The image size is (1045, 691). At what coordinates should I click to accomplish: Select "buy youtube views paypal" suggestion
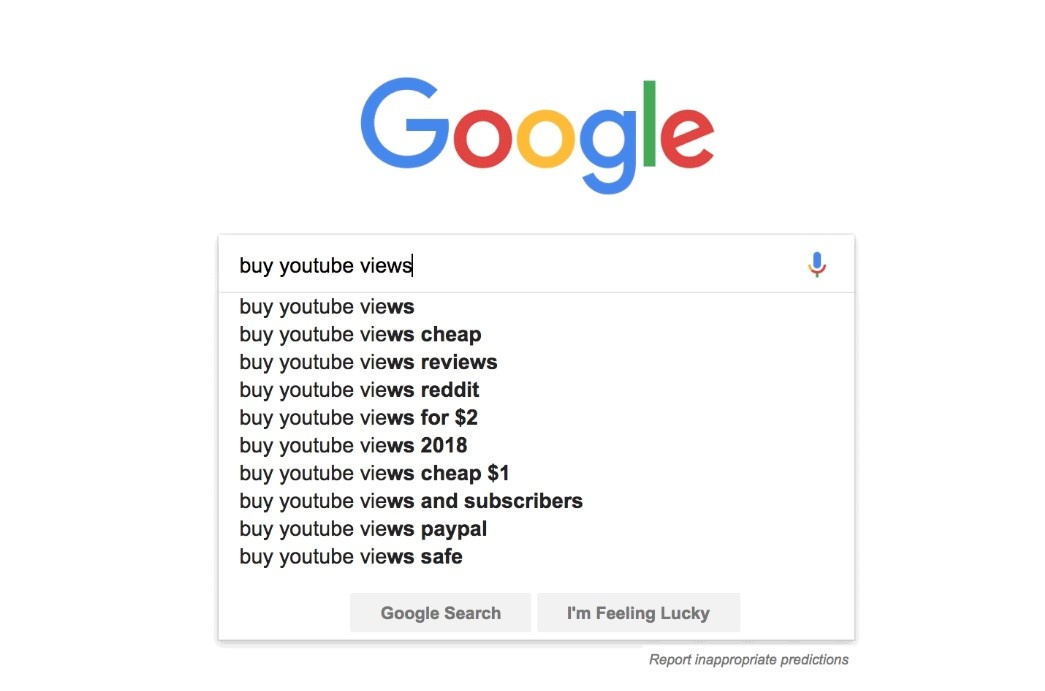[x=363, y=529]
